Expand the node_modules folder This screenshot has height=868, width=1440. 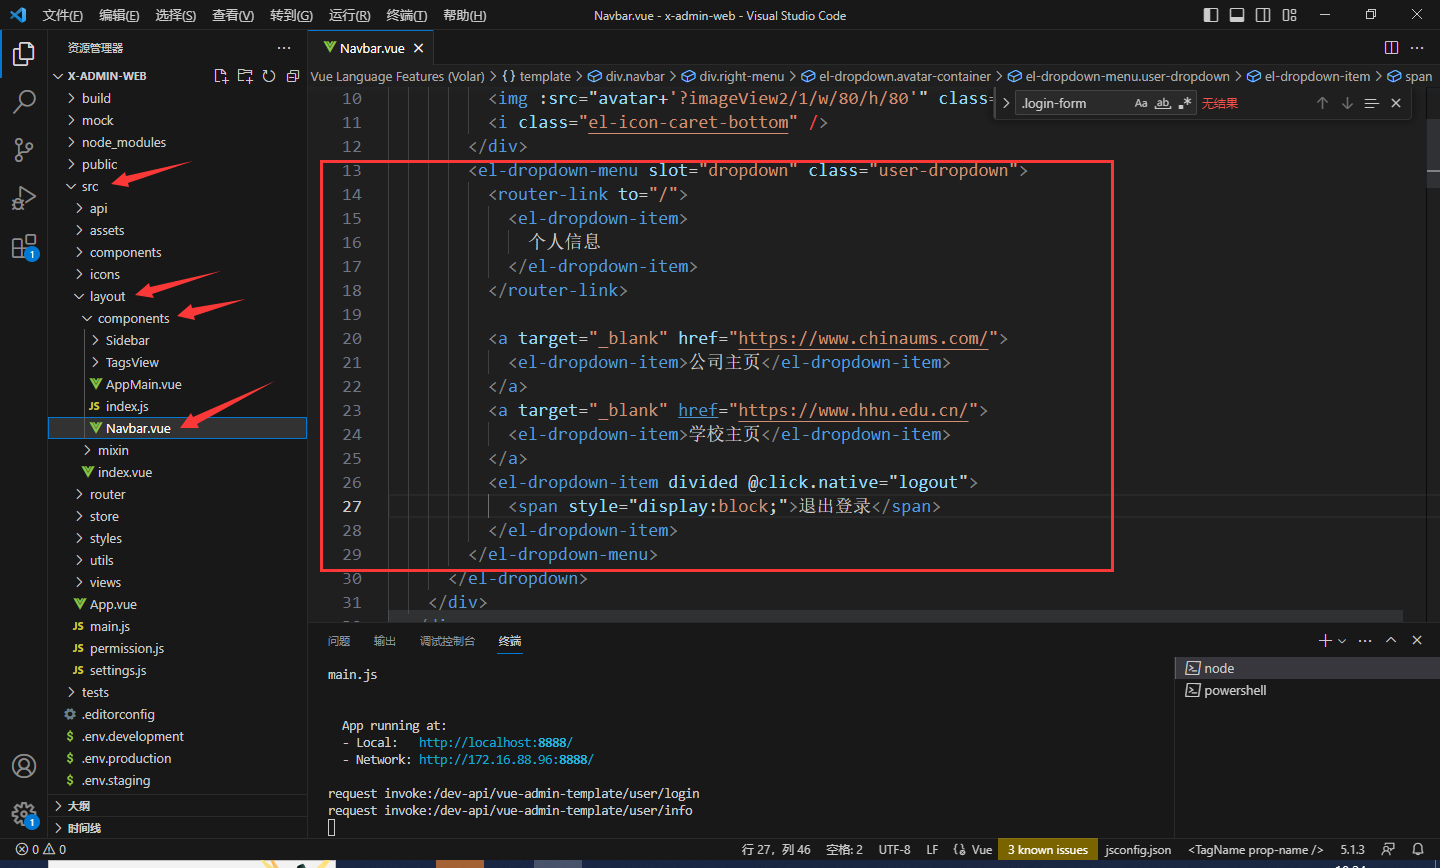click(x=124, y=142)
